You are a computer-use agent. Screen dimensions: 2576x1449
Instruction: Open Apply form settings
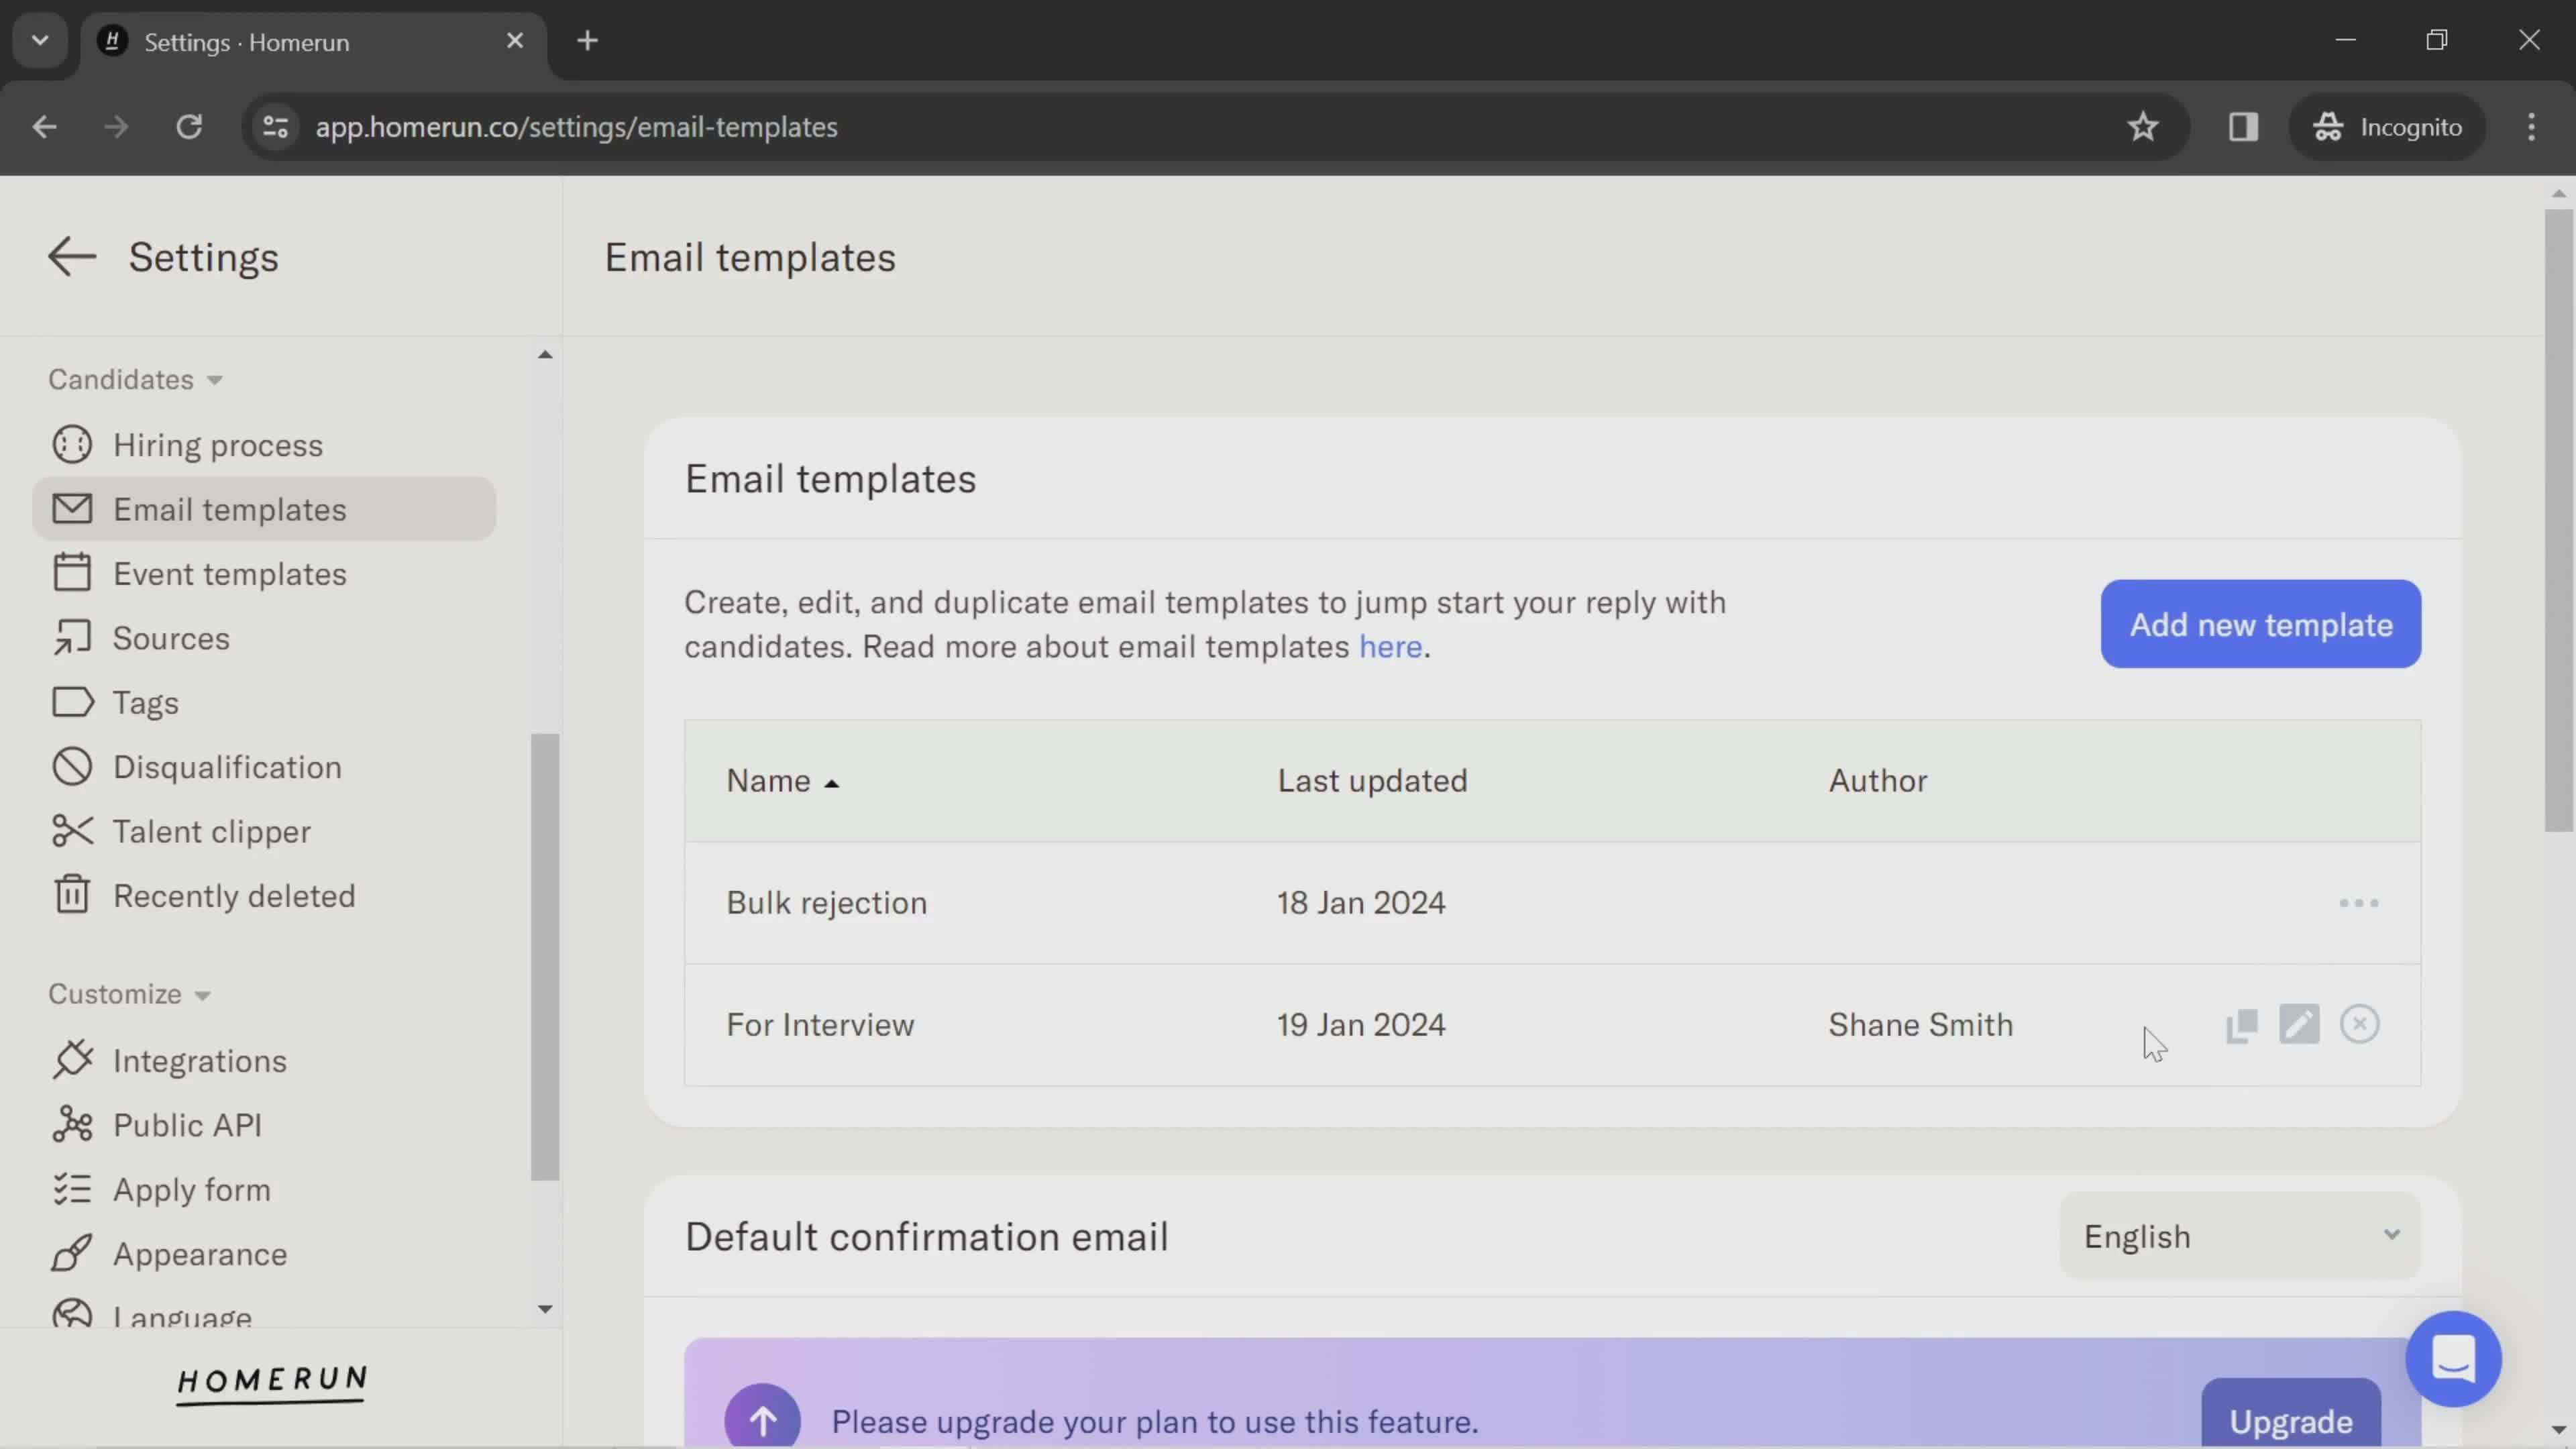click(x=191, y=1190)
